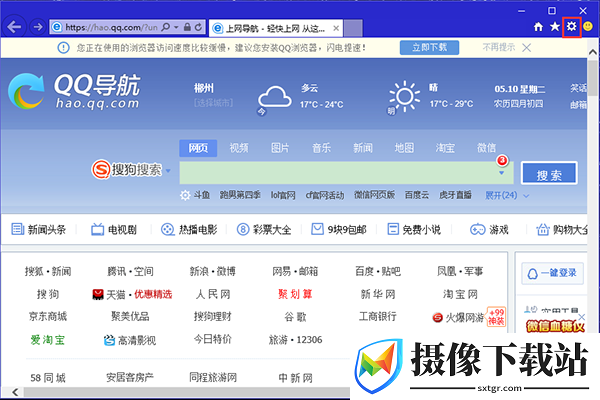
Task: Switch to the 视频 search tab
Action: [x=239, y=148]
